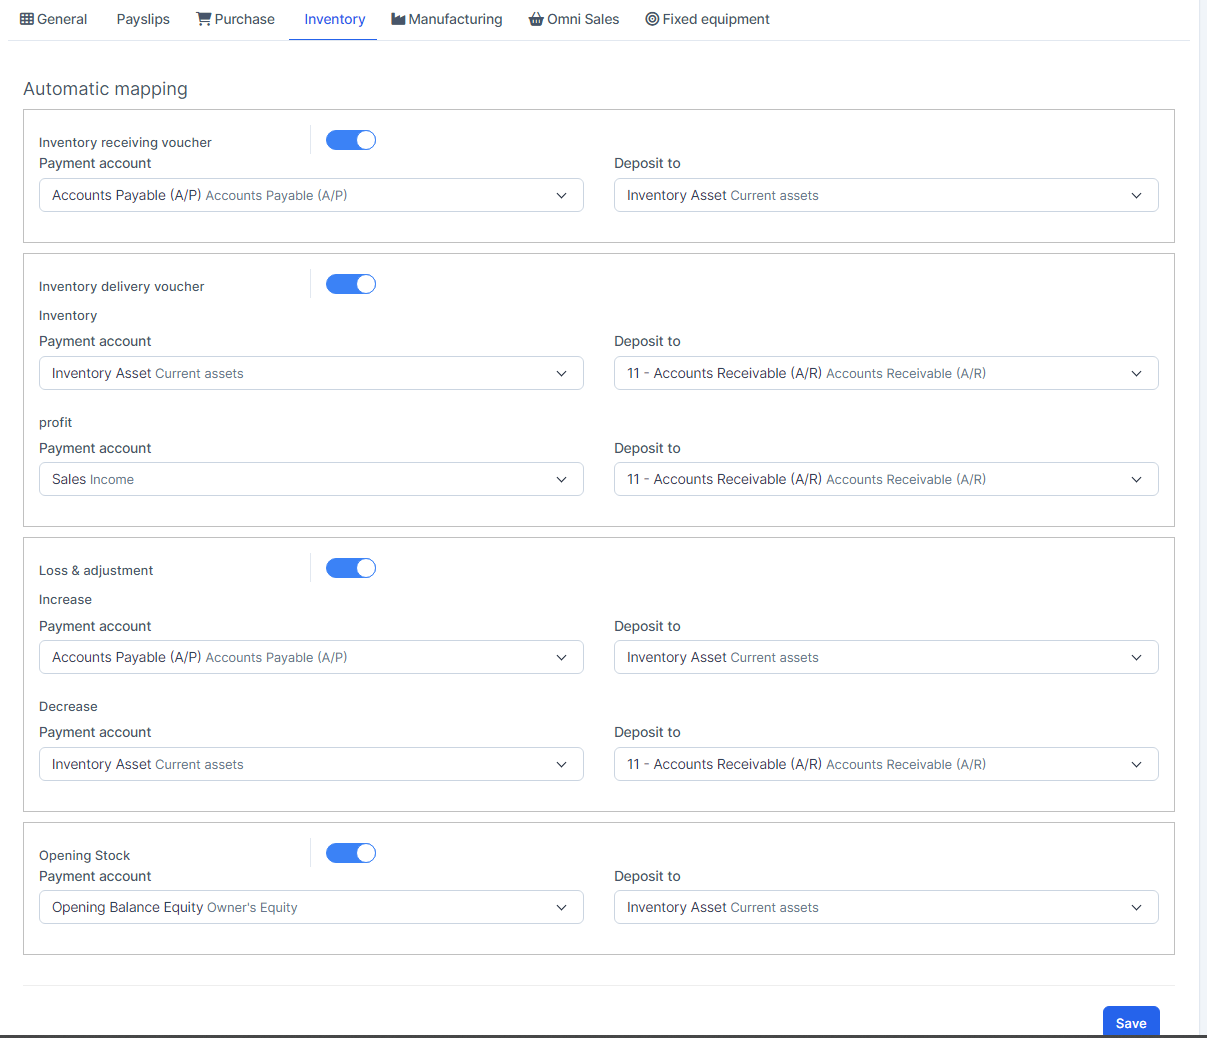
Task: Click the General tab table icon
Action: click(27, 19)
